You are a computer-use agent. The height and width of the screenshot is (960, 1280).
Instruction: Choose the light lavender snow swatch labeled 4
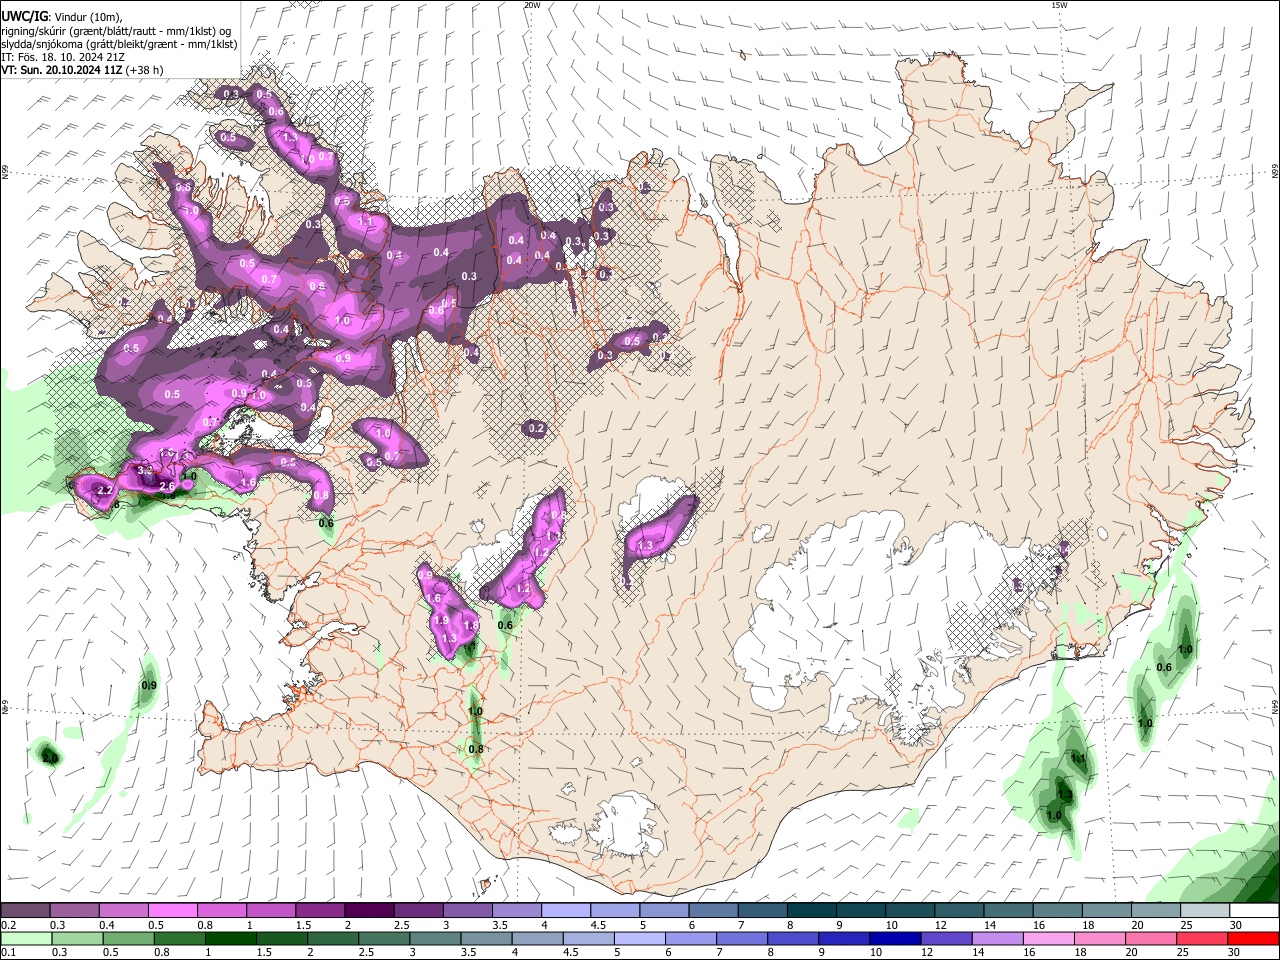(x=565, y=911)
